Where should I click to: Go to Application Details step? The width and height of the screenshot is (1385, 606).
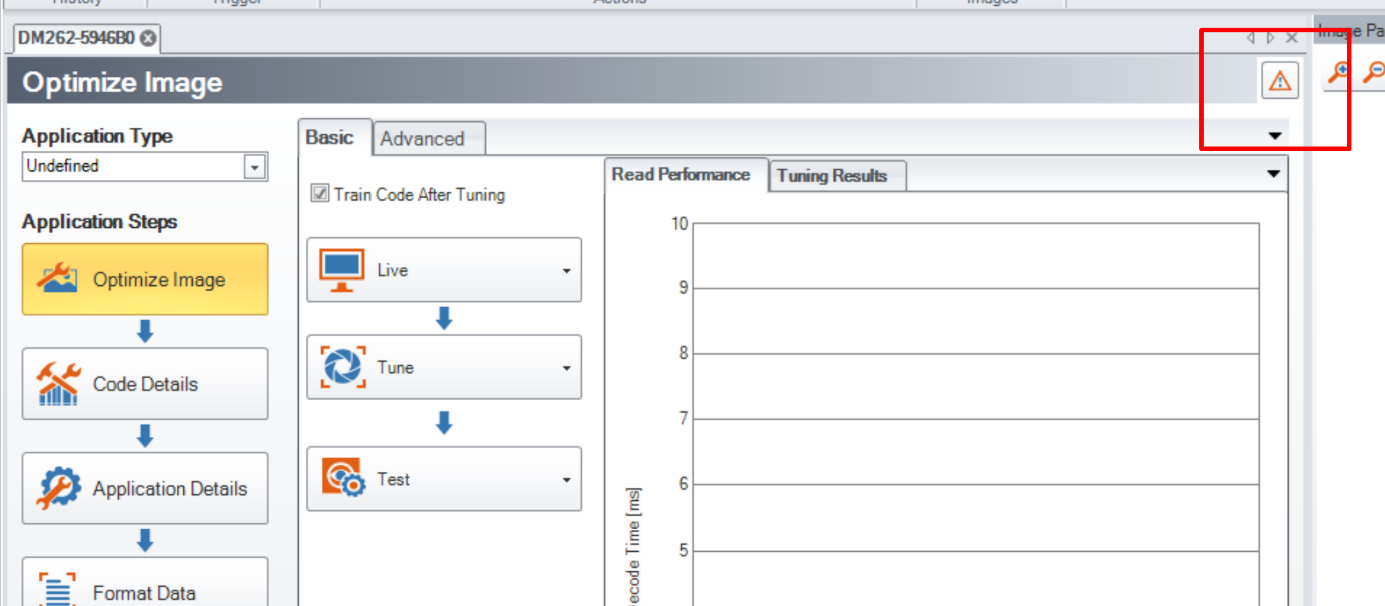145,488
